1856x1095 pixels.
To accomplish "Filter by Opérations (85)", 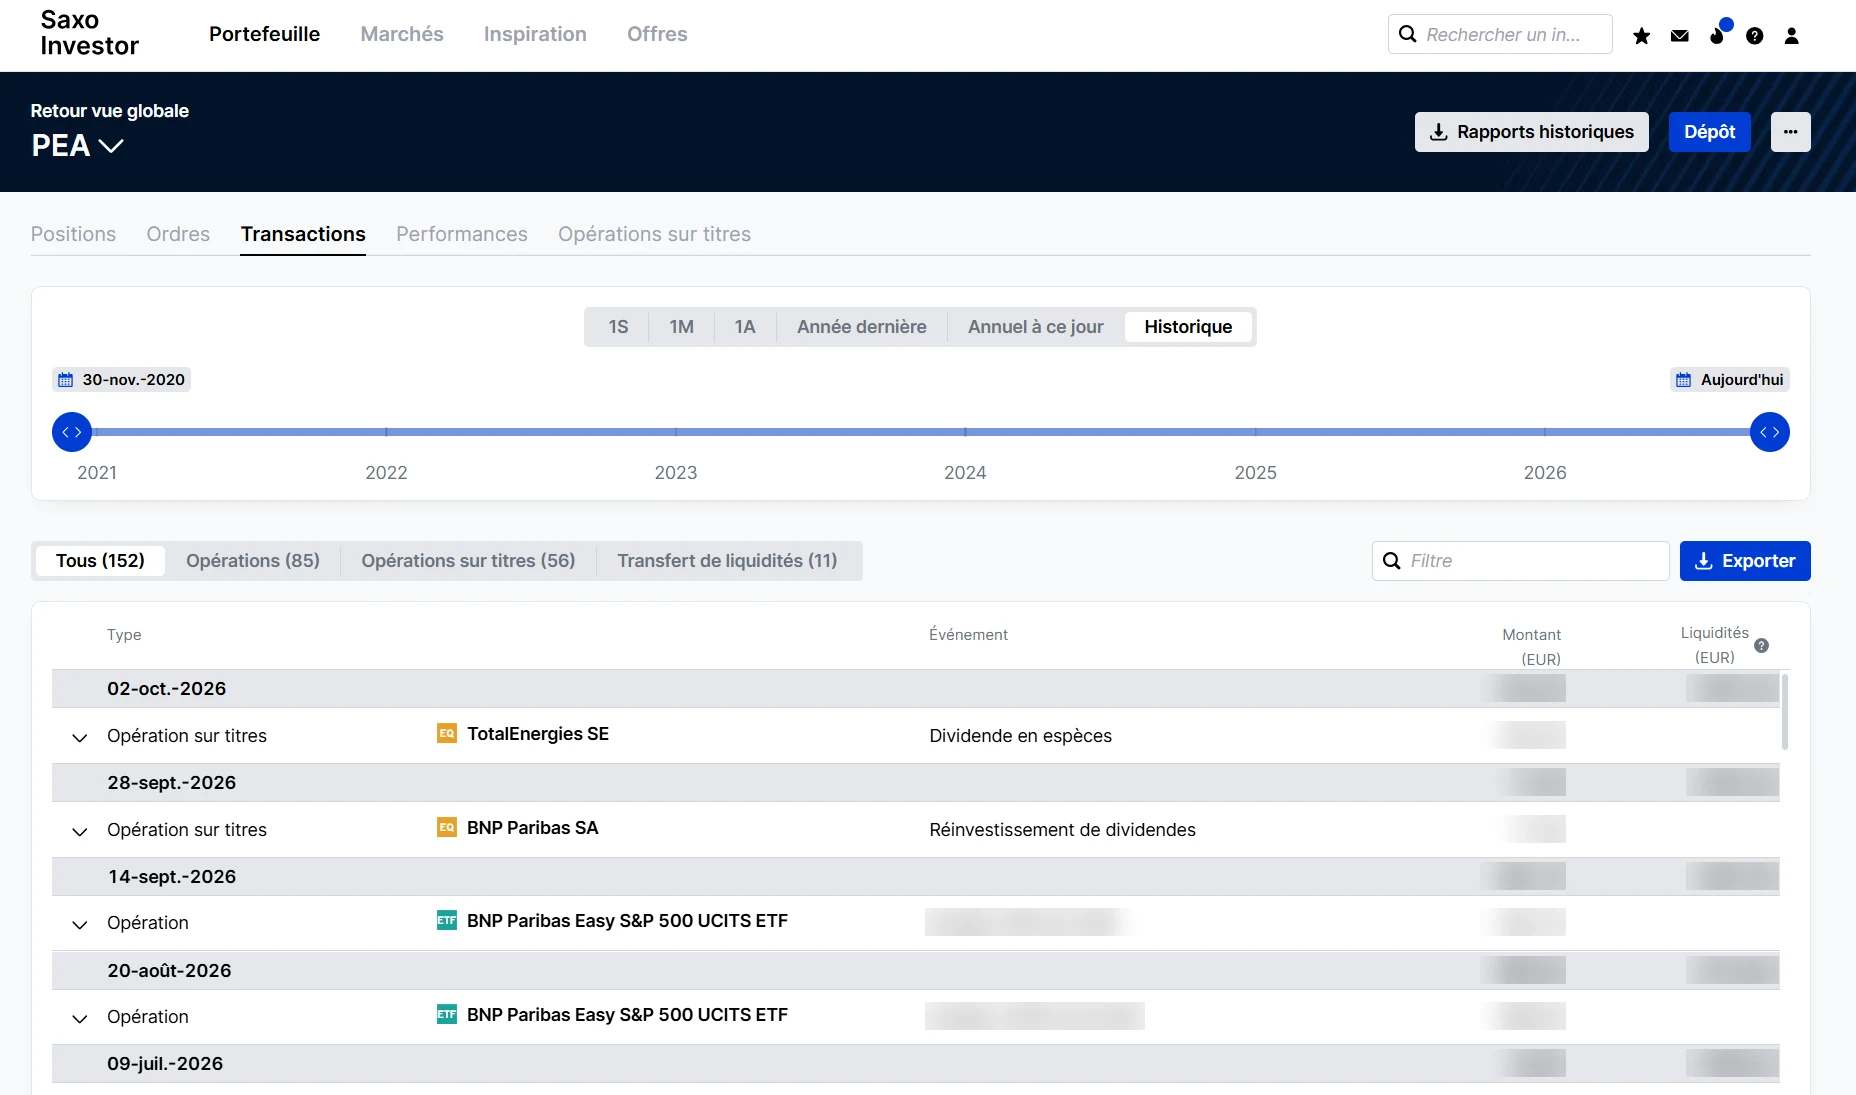I will [253, 561].
